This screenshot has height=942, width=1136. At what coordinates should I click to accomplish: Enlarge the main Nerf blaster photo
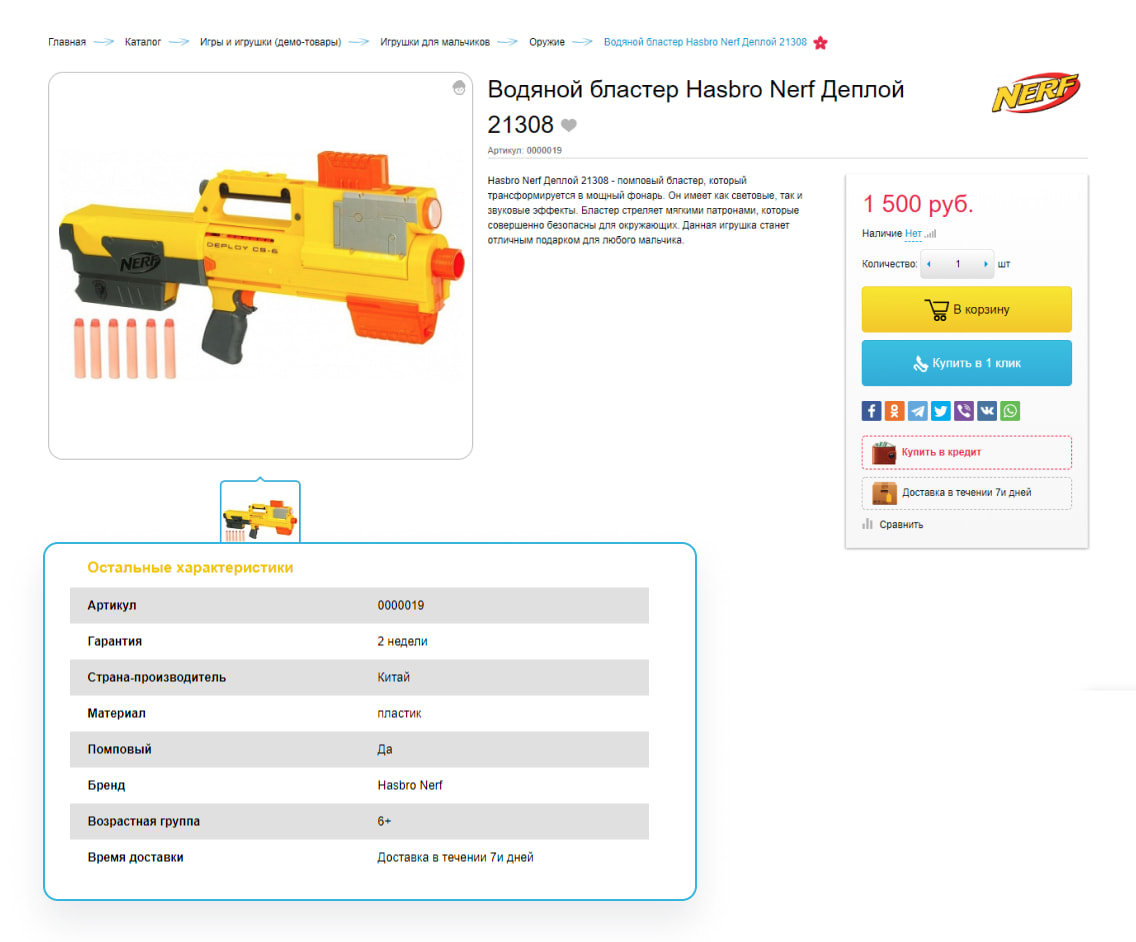coord(260,265)
